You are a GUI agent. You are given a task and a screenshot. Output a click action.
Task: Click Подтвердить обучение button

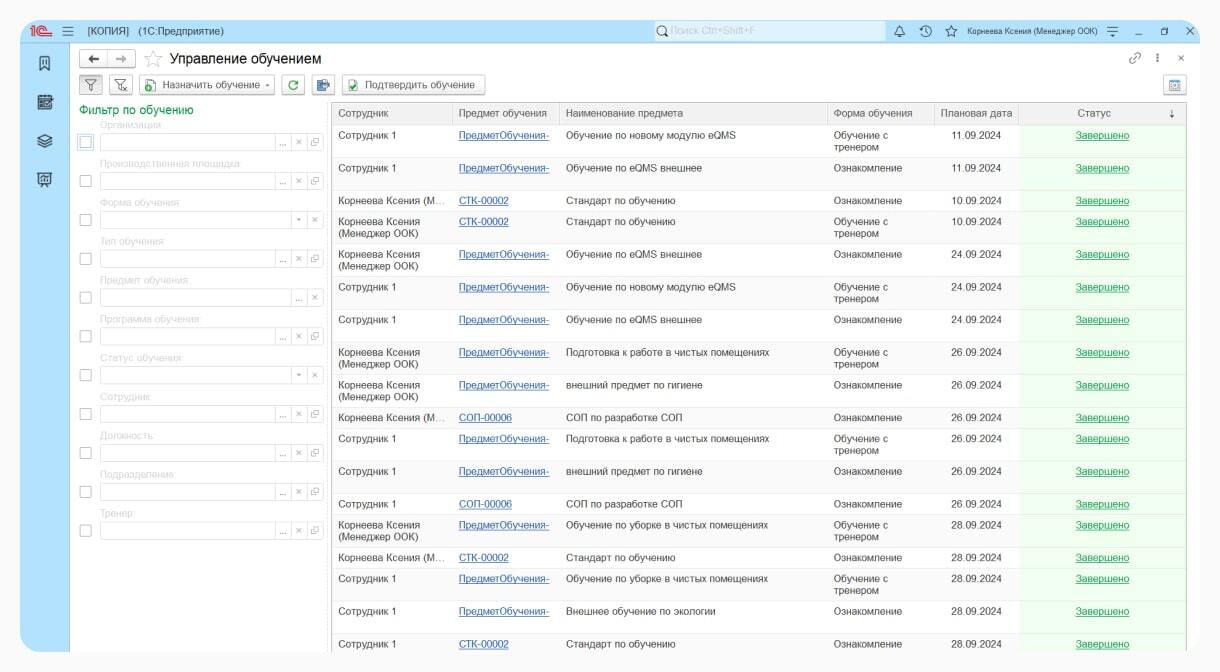(x=413, y=85)
